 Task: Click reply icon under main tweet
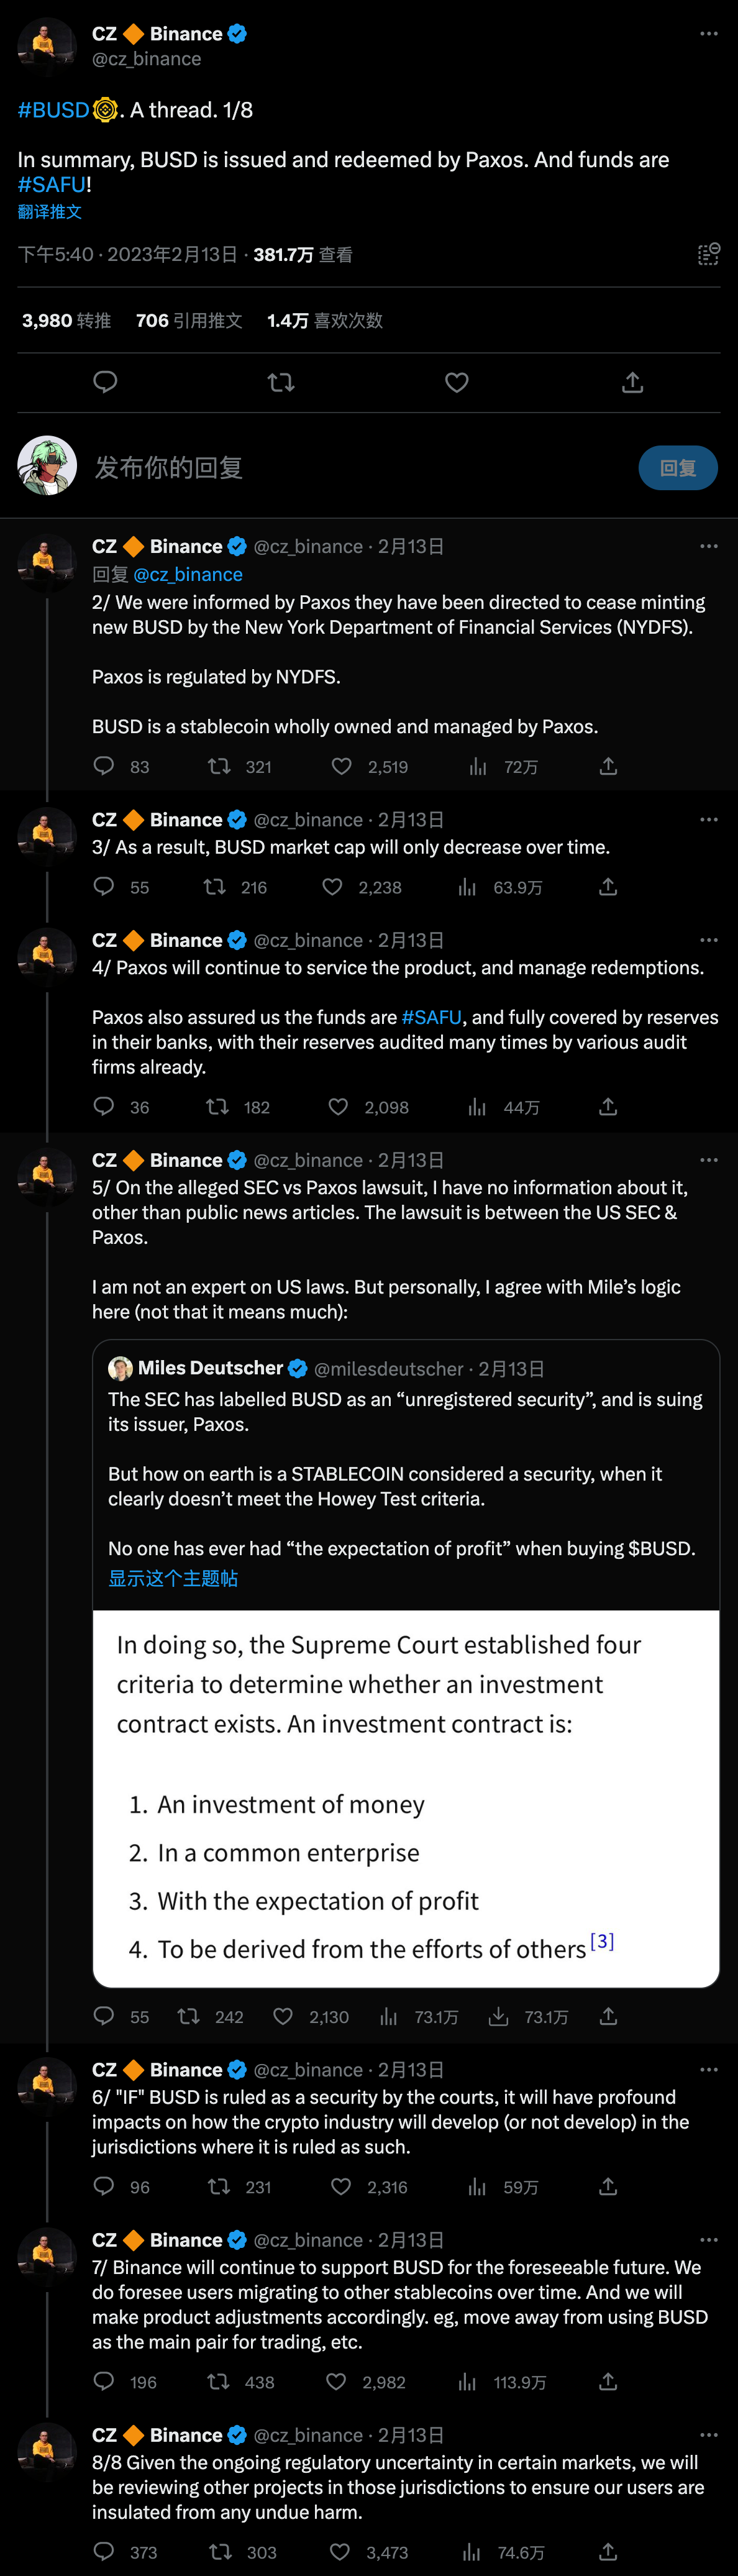(x=105, y=382)
